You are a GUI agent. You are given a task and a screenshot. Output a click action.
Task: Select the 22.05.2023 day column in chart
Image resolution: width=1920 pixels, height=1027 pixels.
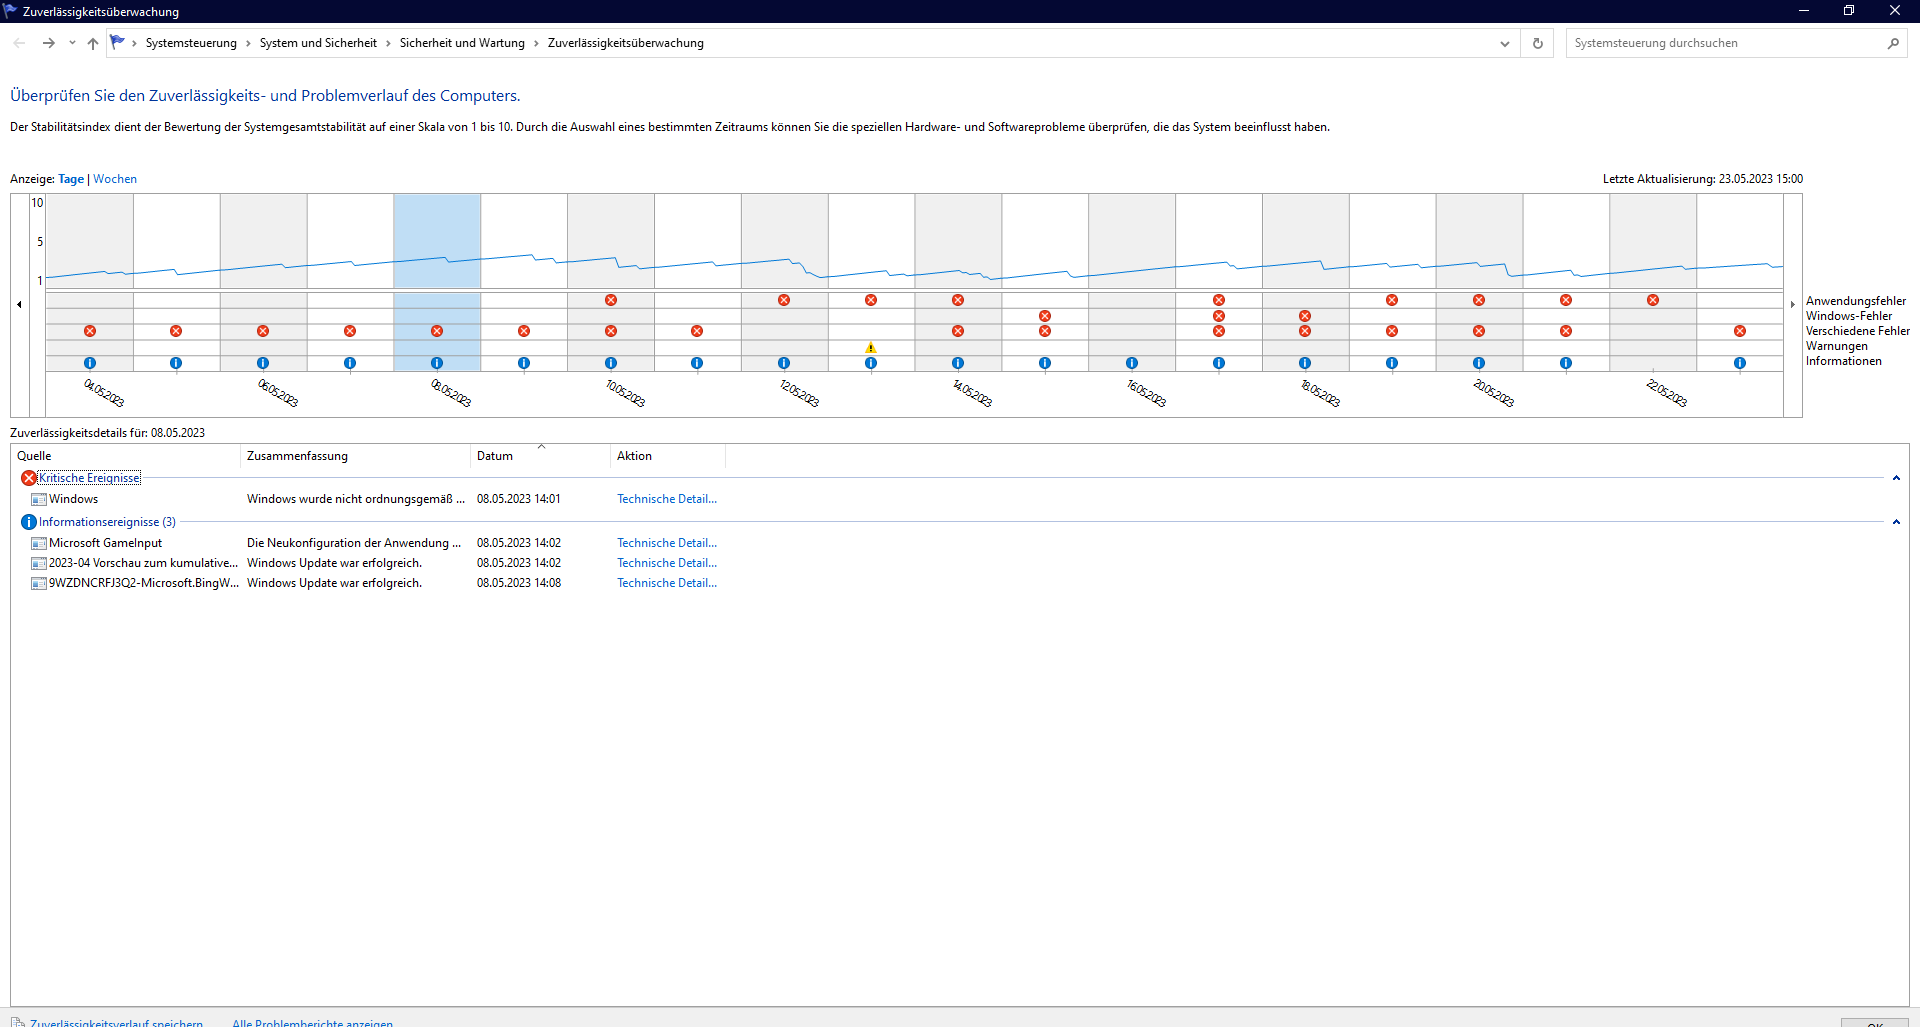(x=1653, y=283)
